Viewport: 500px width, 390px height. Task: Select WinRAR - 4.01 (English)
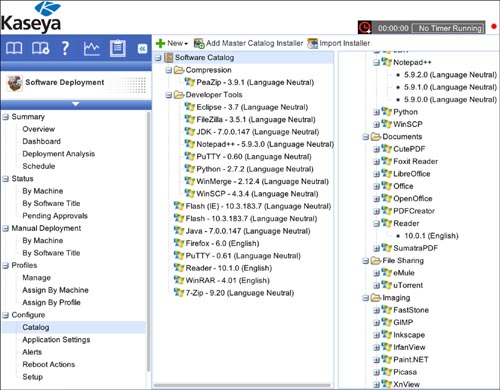coord(228,281)
